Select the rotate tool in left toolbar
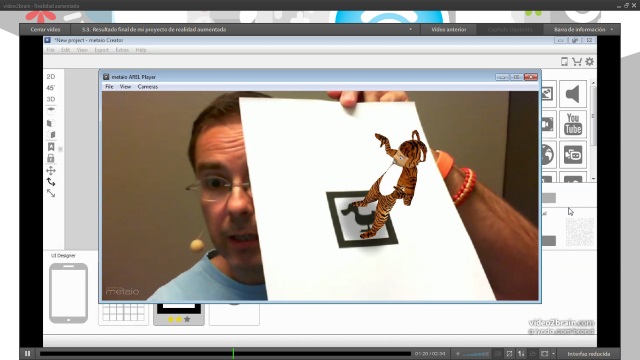Viewport: 640px width, 360px height. pyautogui.click(x=51, y=182)
